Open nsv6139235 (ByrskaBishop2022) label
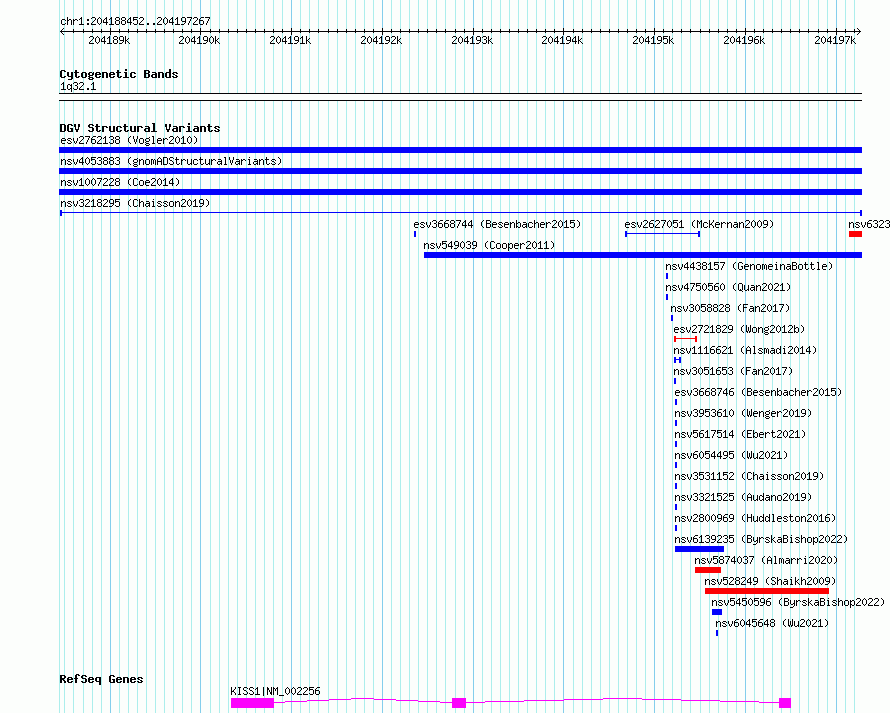 (x=761, y=539)
